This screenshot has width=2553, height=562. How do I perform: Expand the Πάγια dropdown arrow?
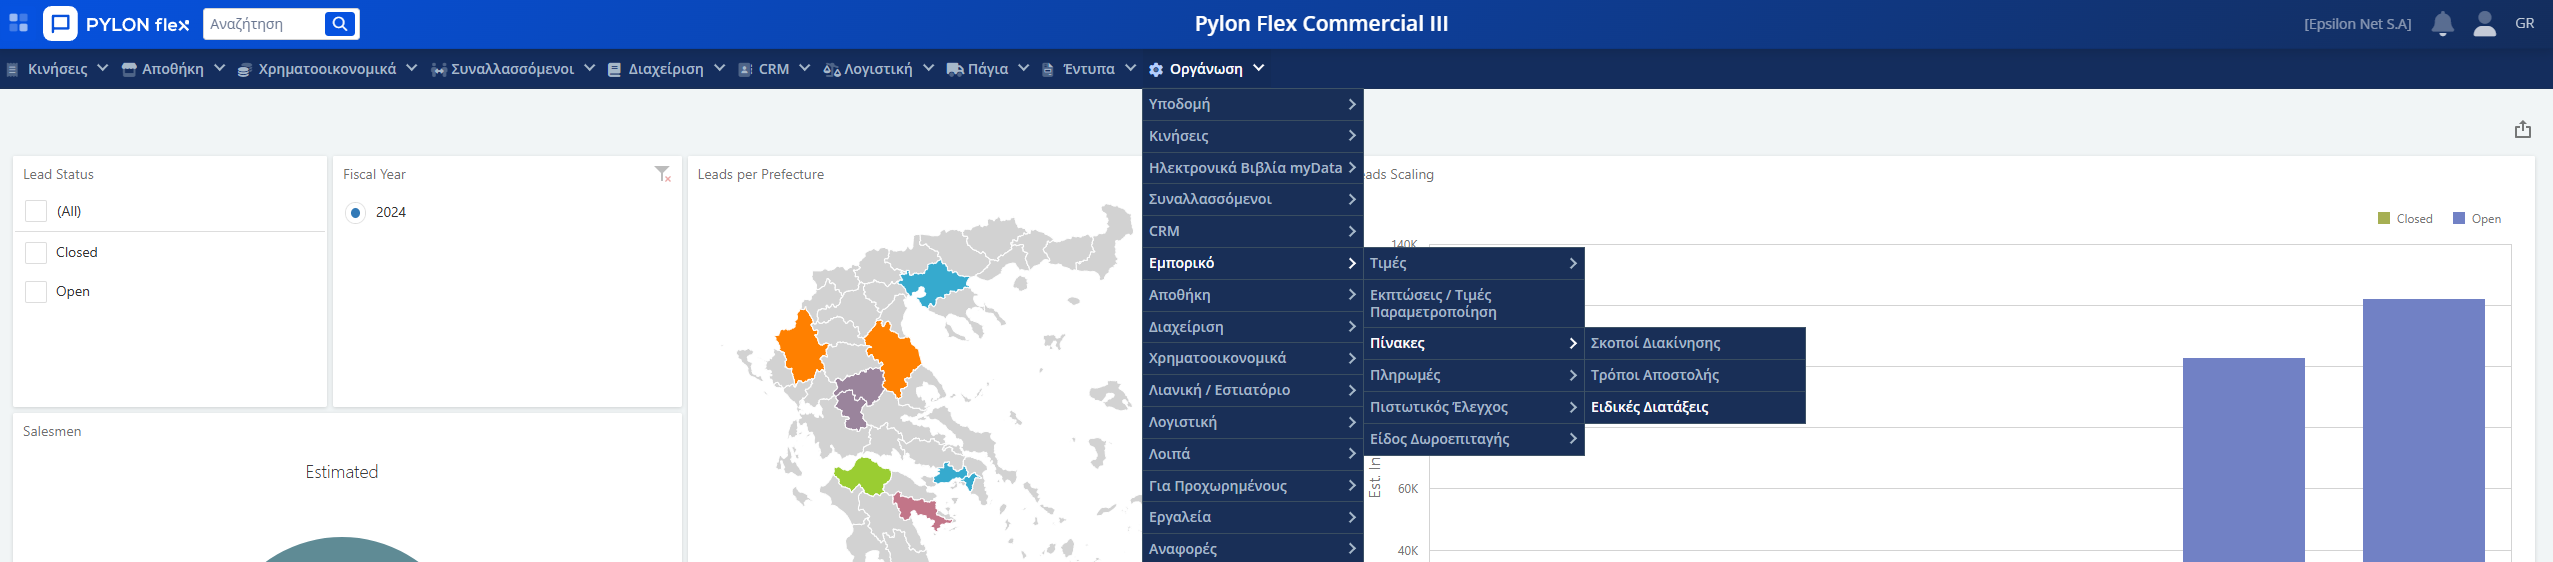(1023, 68)
